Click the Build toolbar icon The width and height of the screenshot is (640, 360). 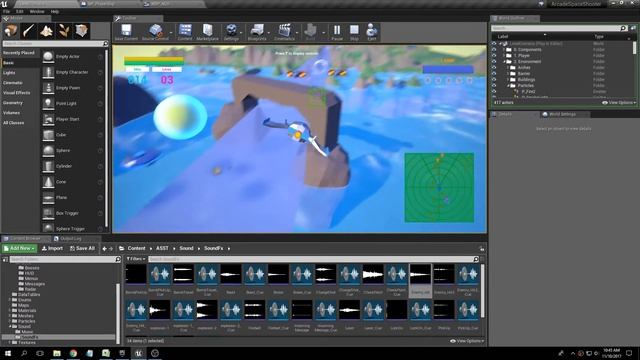311,32
